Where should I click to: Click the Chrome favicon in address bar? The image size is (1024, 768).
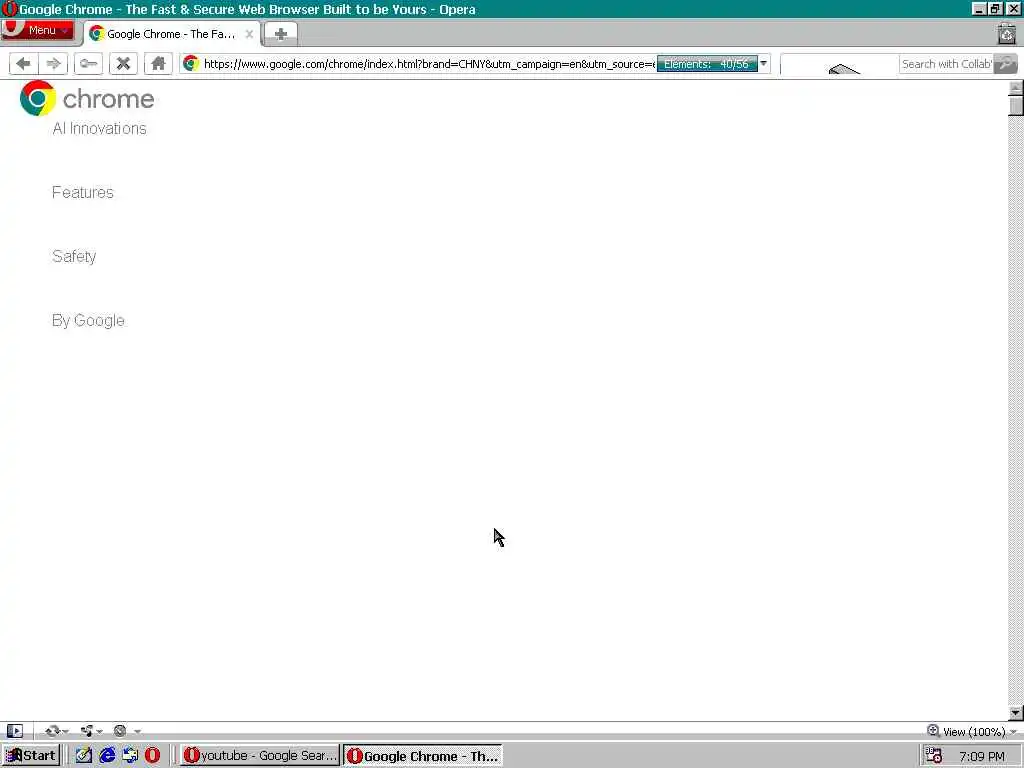pyautogui.click(x=191, y=63)
